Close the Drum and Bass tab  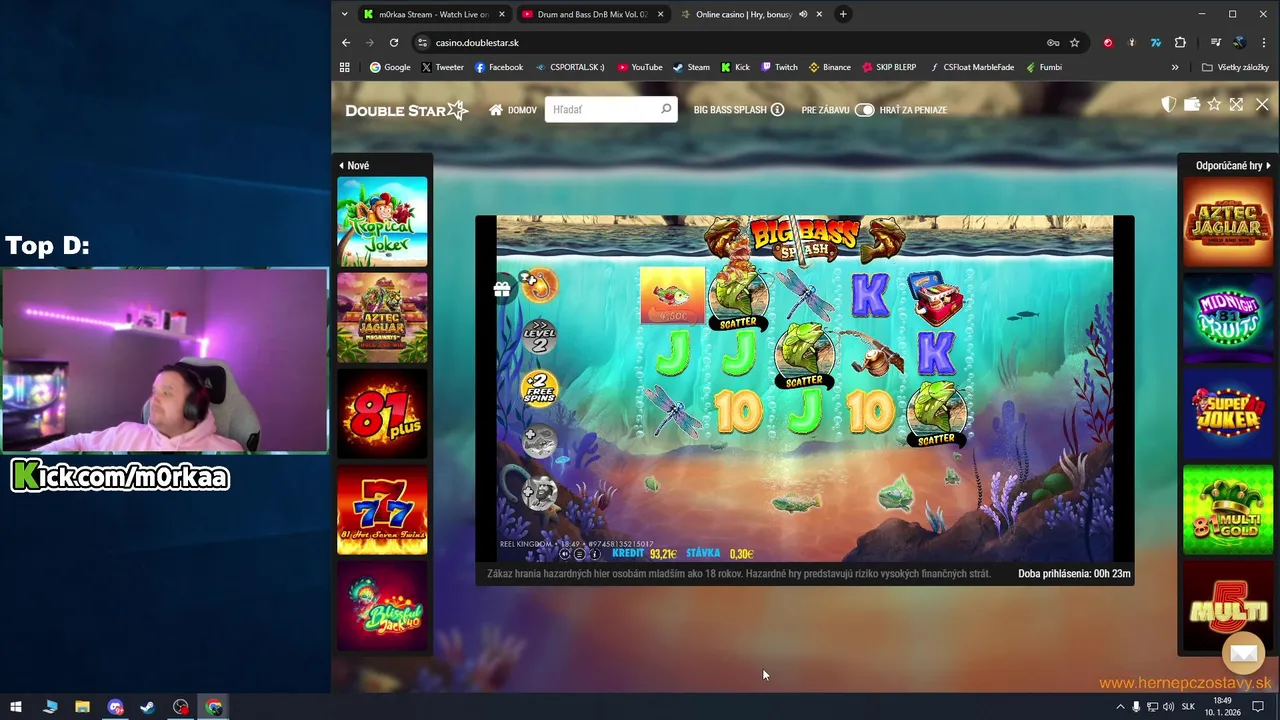(x=660, y=14)
